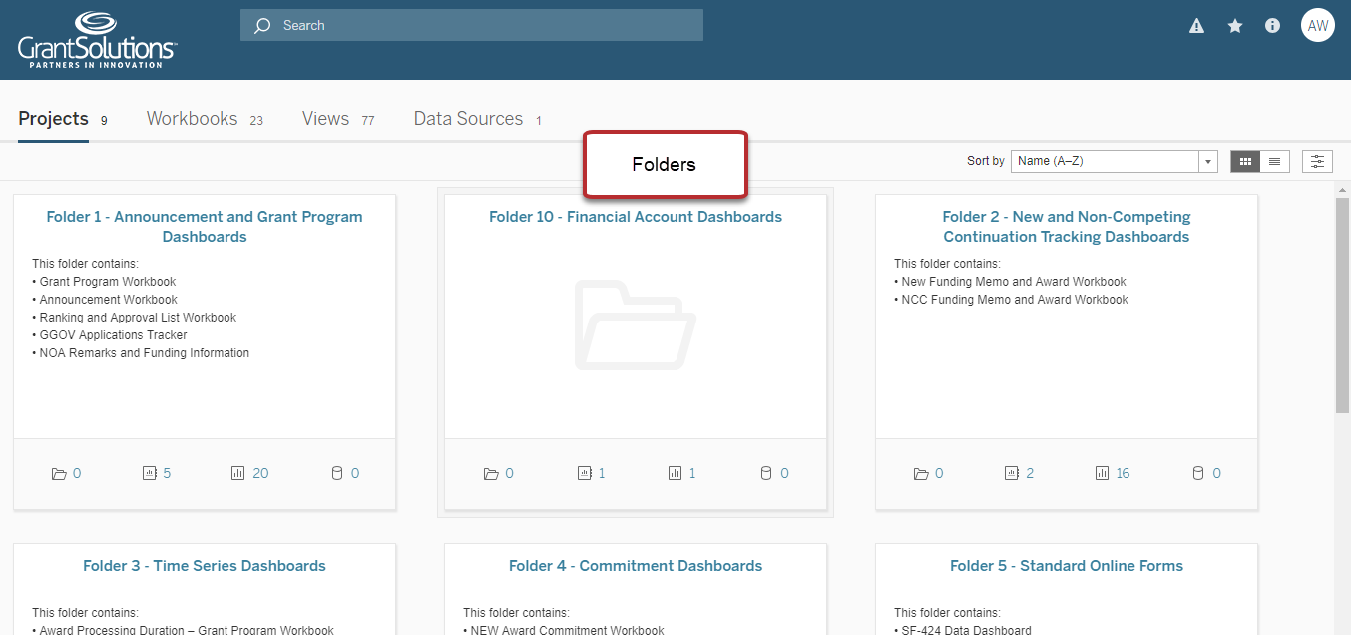
Task: Switch to the Views tab
Action: [326, 119]
